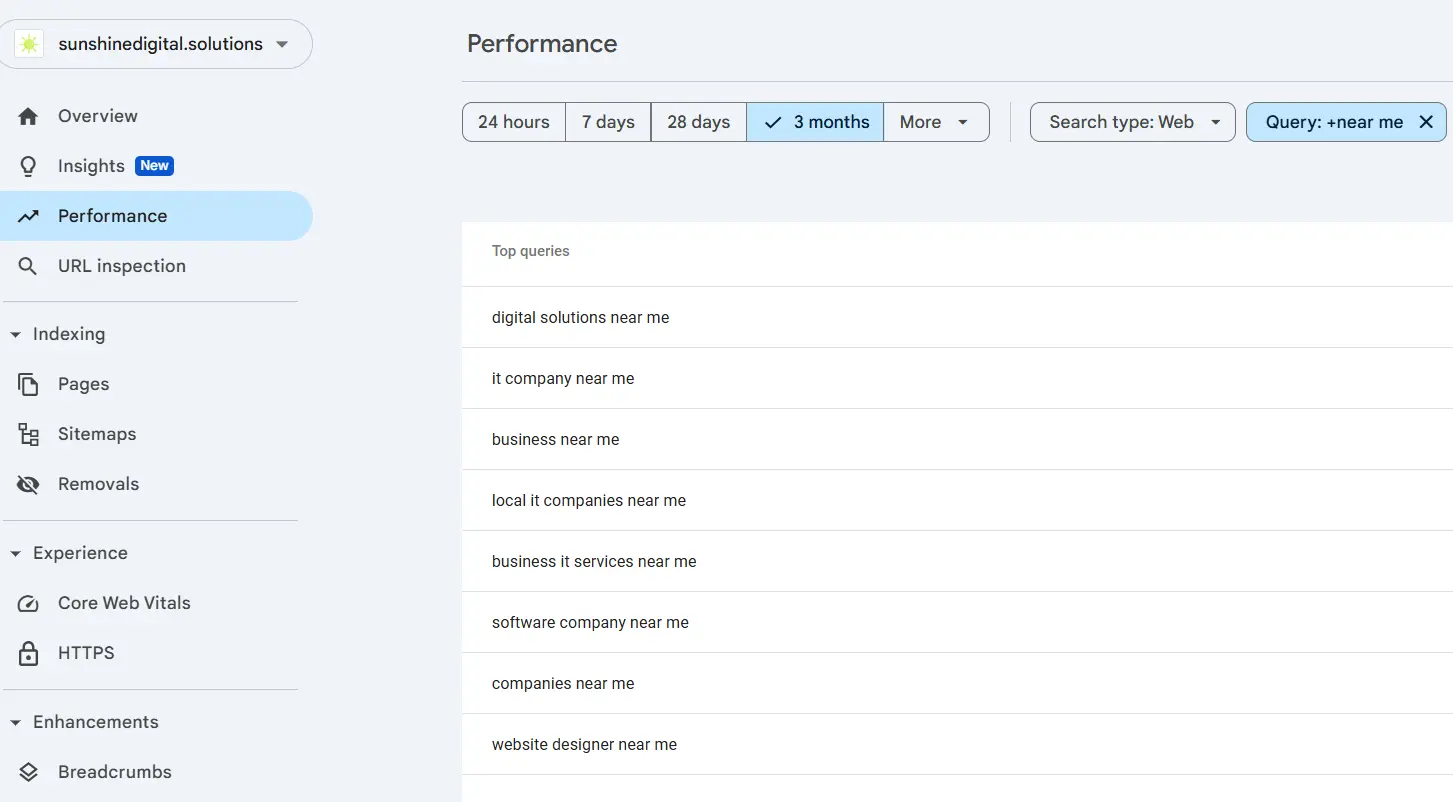This screenshot has width=1453, height=802.
Task: Collapse the Indexing section
Action: coord(15,333)
